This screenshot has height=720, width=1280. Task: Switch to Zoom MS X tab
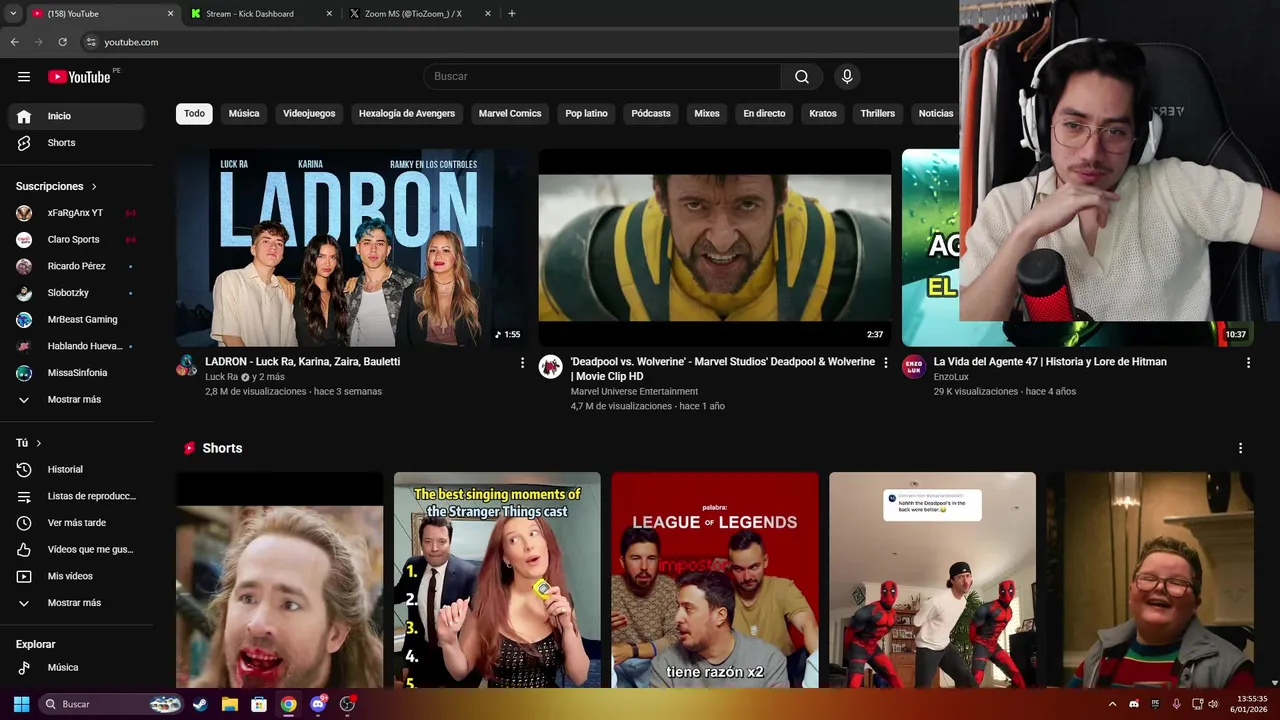(x=420, y=14)
